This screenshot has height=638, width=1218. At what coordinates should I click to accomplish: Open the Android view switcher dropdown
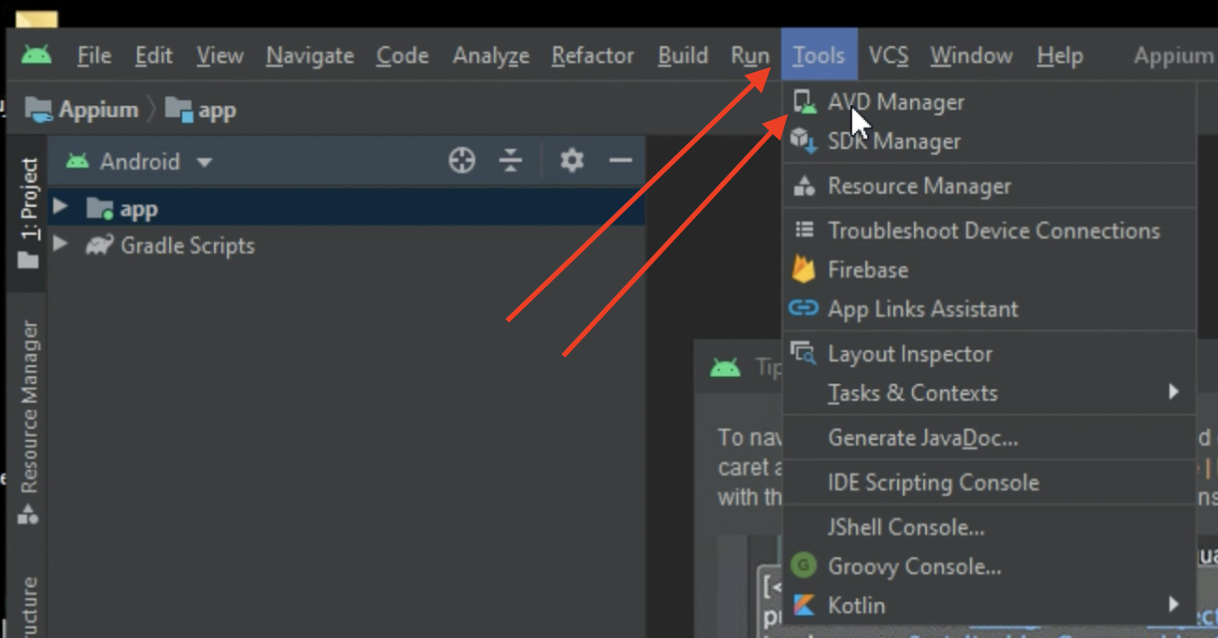pos(204,161)
